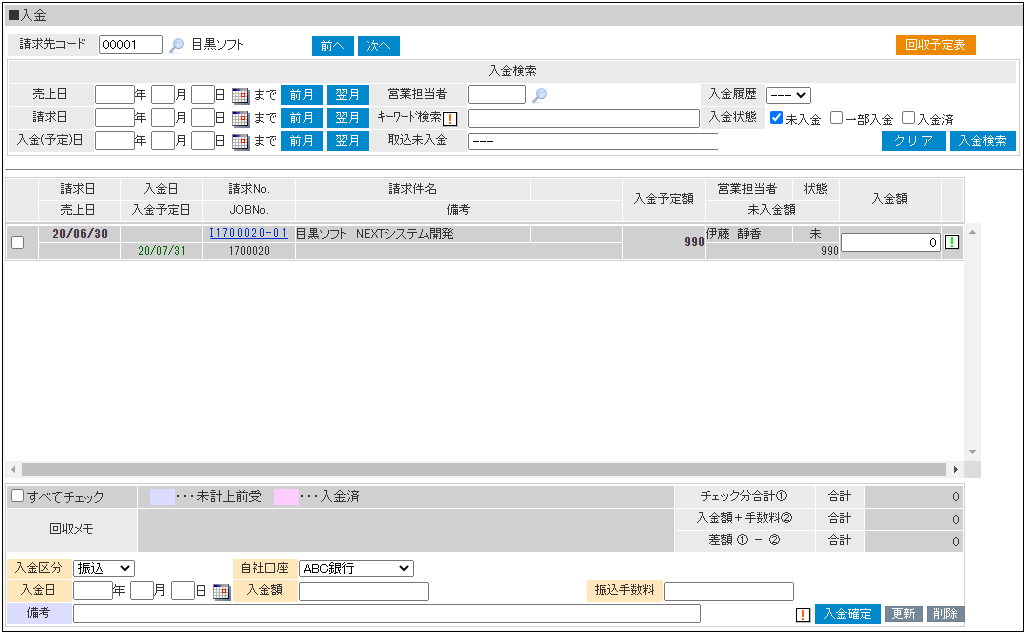This screenshot has width=1026, height=634.
Task: Open the 入金区分 dropdown showing 振込
Action: pos(104,569)
